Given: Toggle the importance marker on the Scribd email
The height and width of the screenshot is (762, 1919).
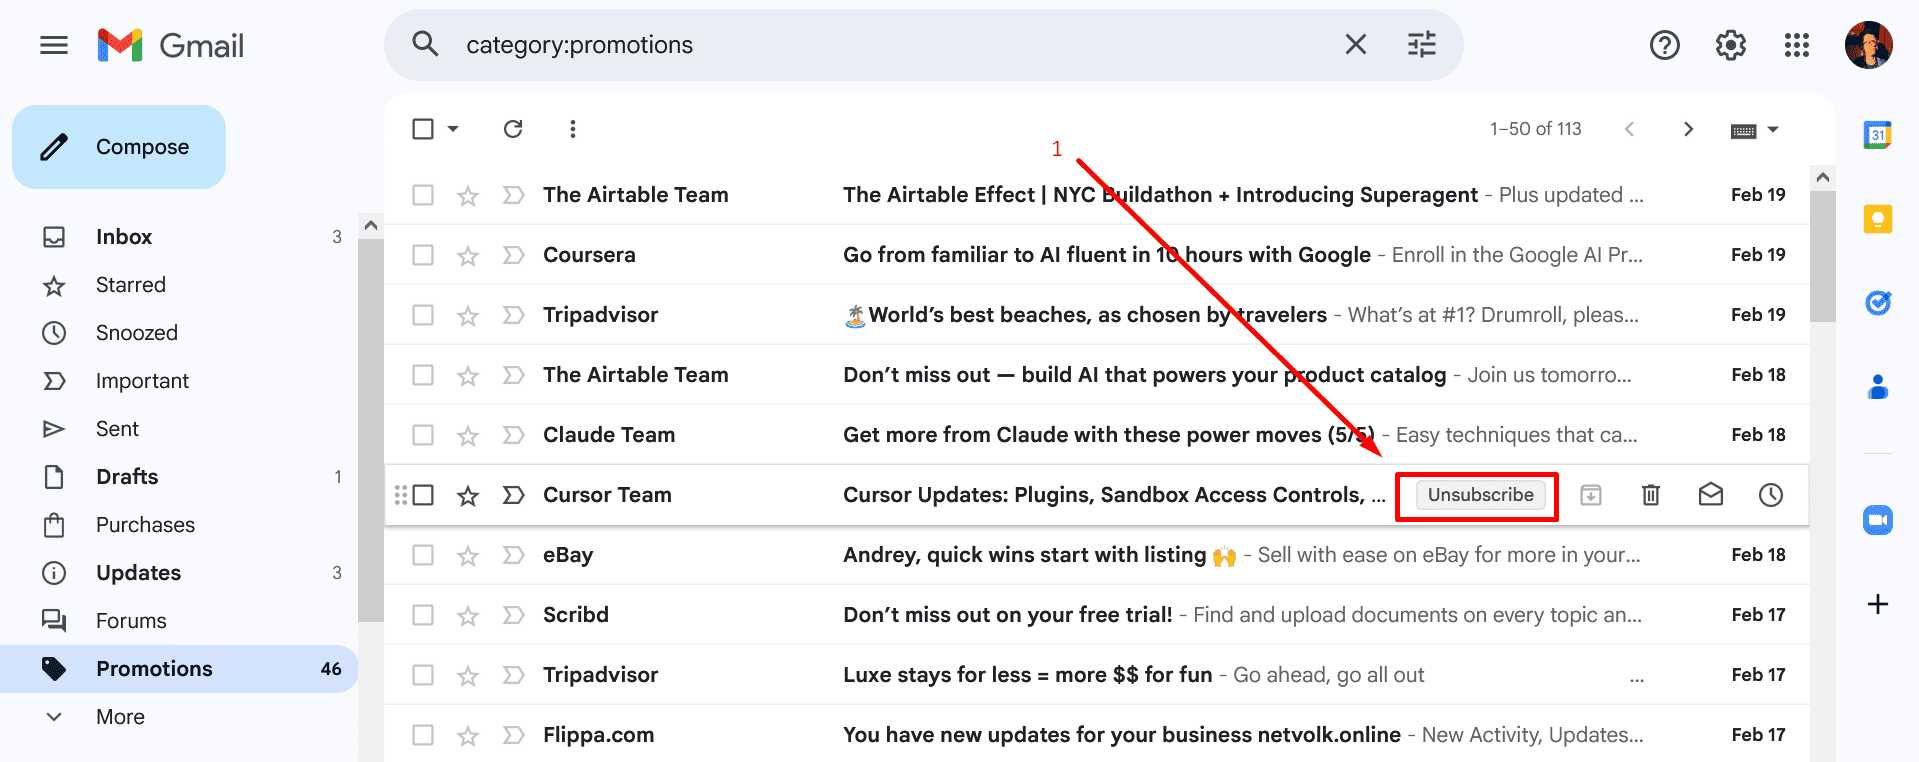Looking at the screenshot, I should pyautogui.click(x=513, y=614).
